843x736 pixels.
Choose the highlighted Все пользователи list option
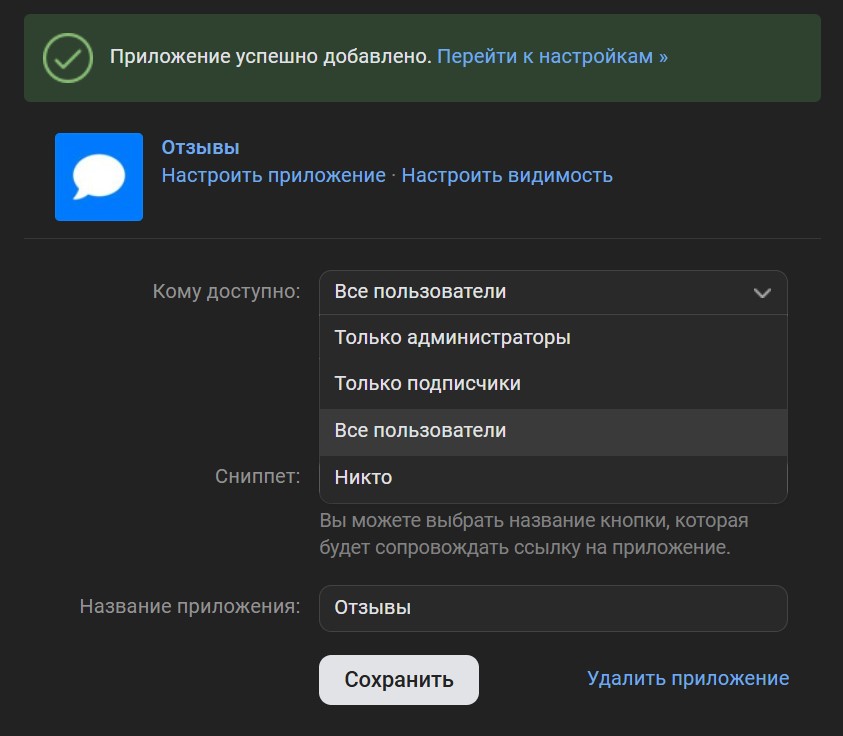click(x=553, y=432)
